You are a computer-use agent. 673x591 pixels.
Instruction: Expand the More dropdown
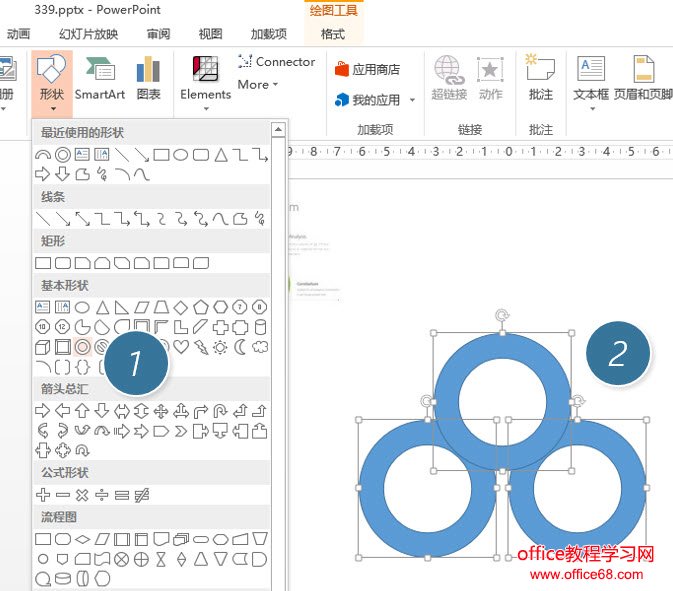[258, 85]
